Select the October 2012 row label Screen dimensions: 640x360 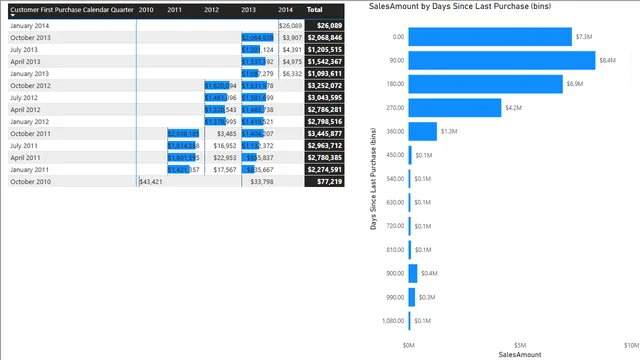pyautogui.click(x=30, y=86)
